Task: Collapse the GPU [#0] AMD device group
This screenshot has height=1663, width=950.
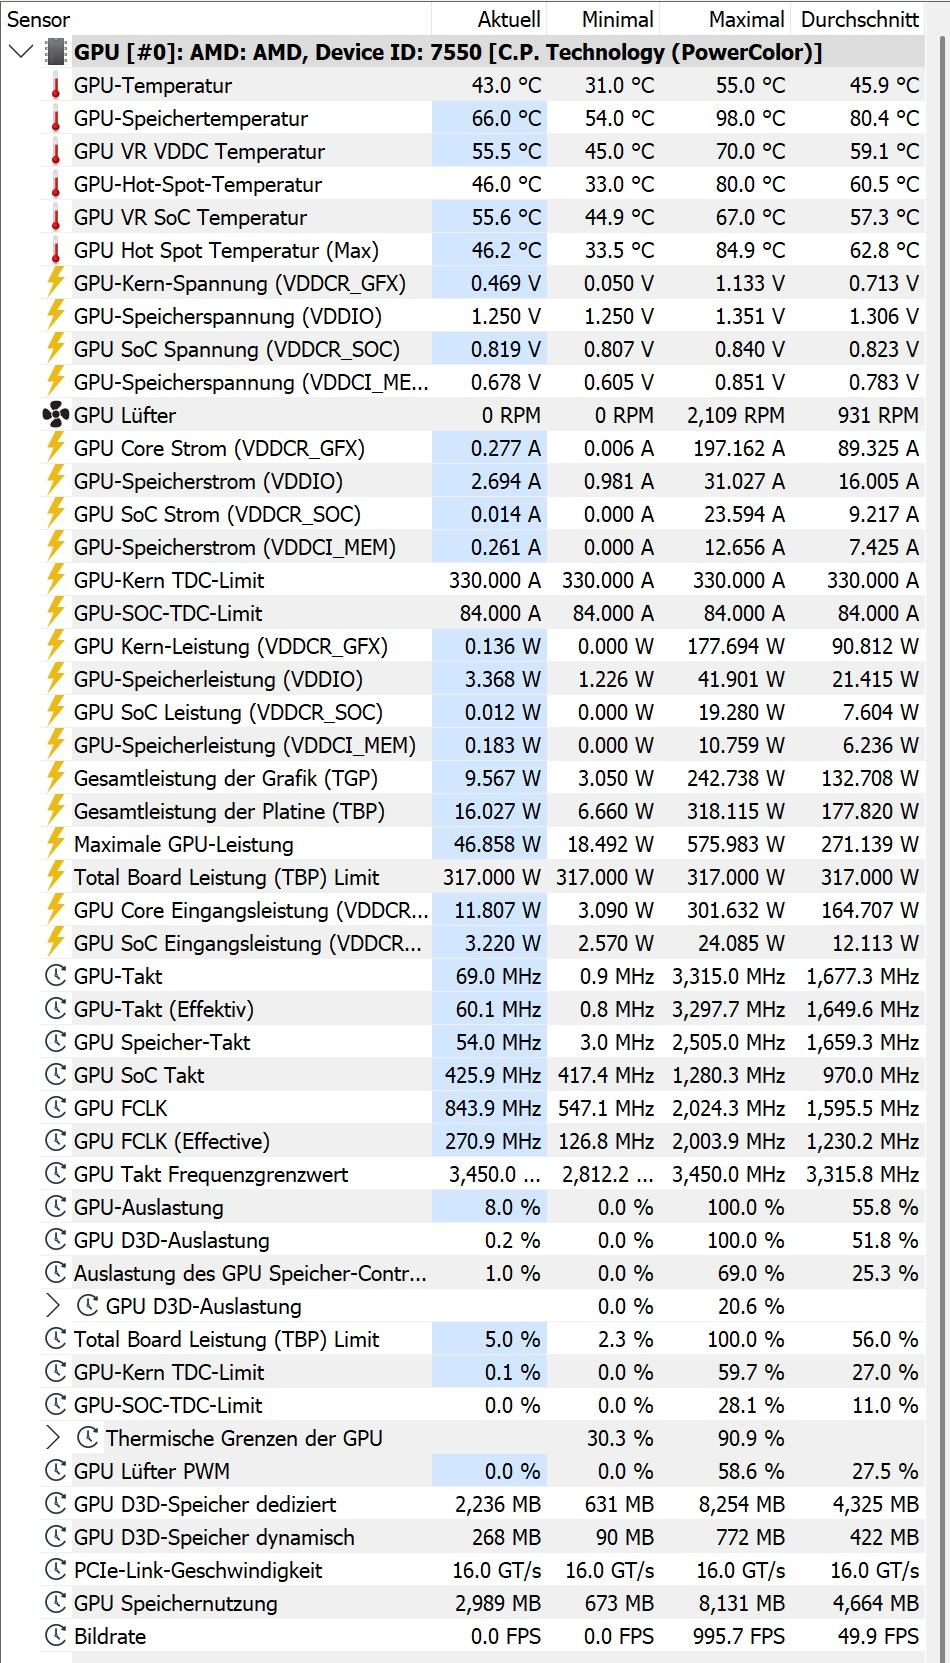Action: click(x=20, y=52)
